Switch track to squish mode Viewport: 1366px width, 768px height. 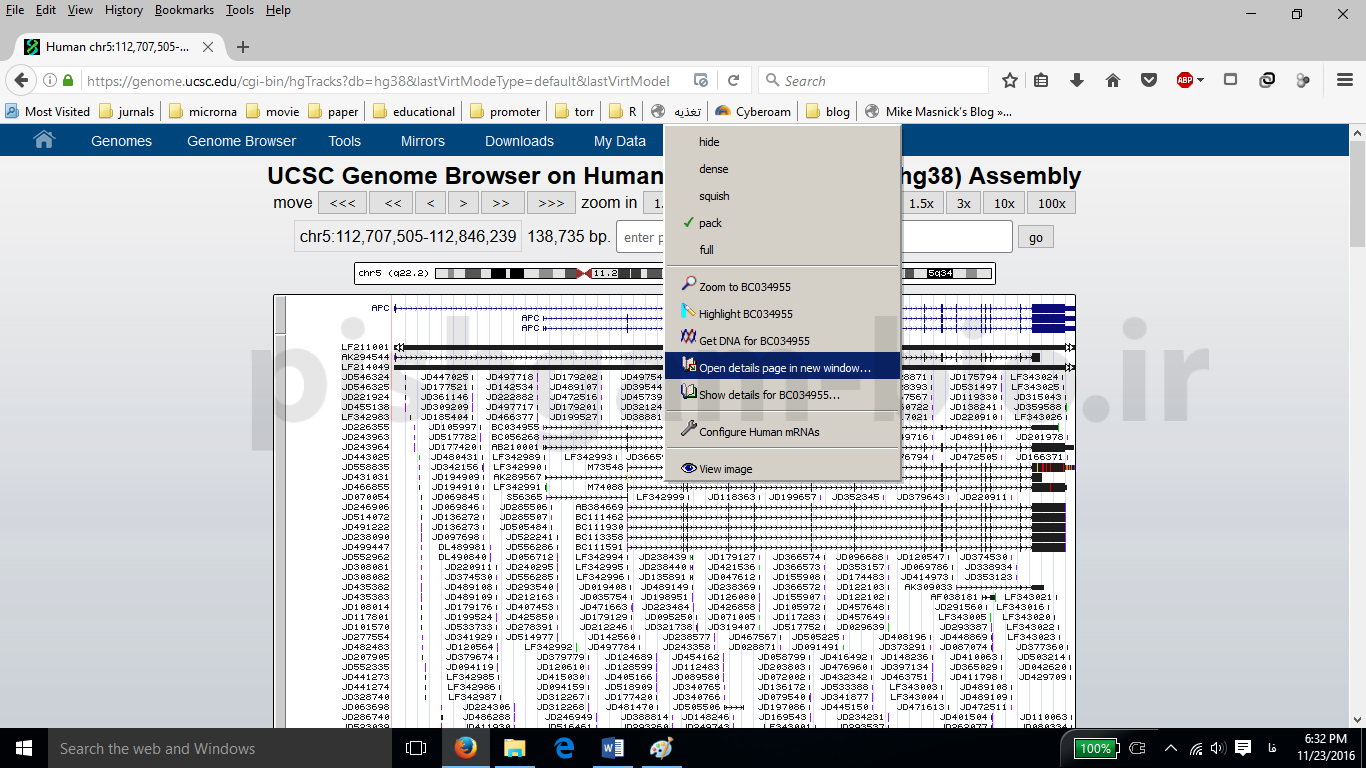(714, 196)
